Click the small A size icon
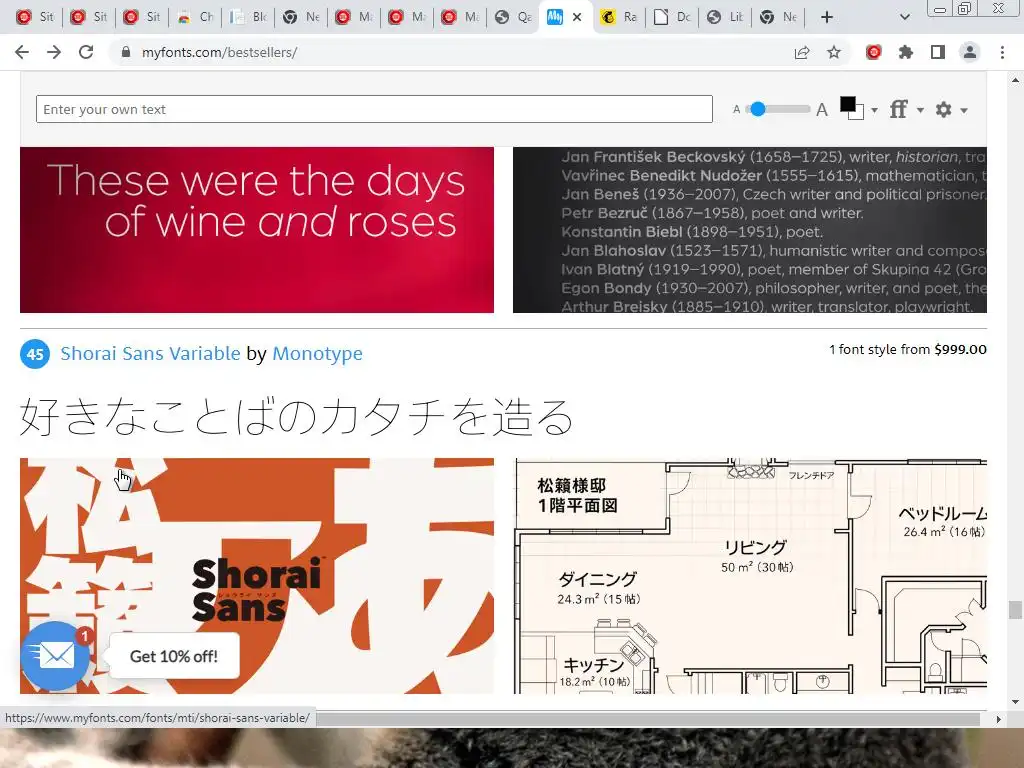 click(737, 110)
